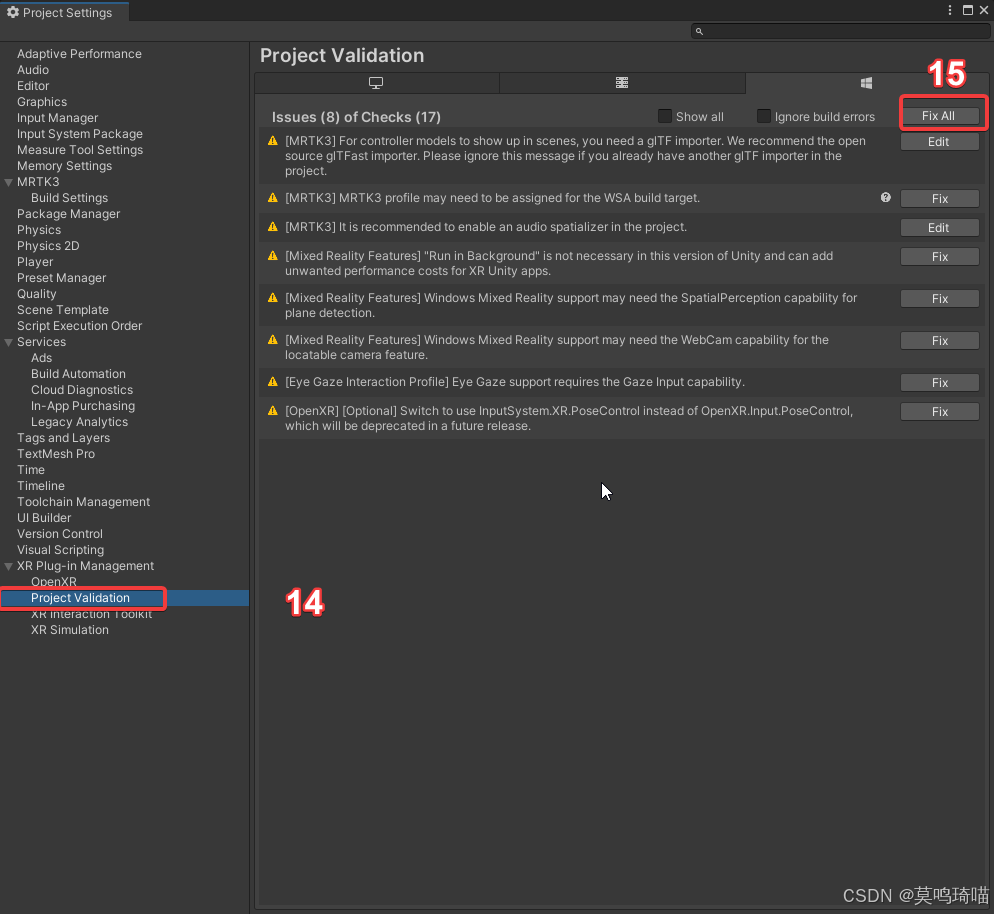Screen dimensions: 994x914
Task: Select Cloud Diagnostics under Services
Action: coord(82,390)
